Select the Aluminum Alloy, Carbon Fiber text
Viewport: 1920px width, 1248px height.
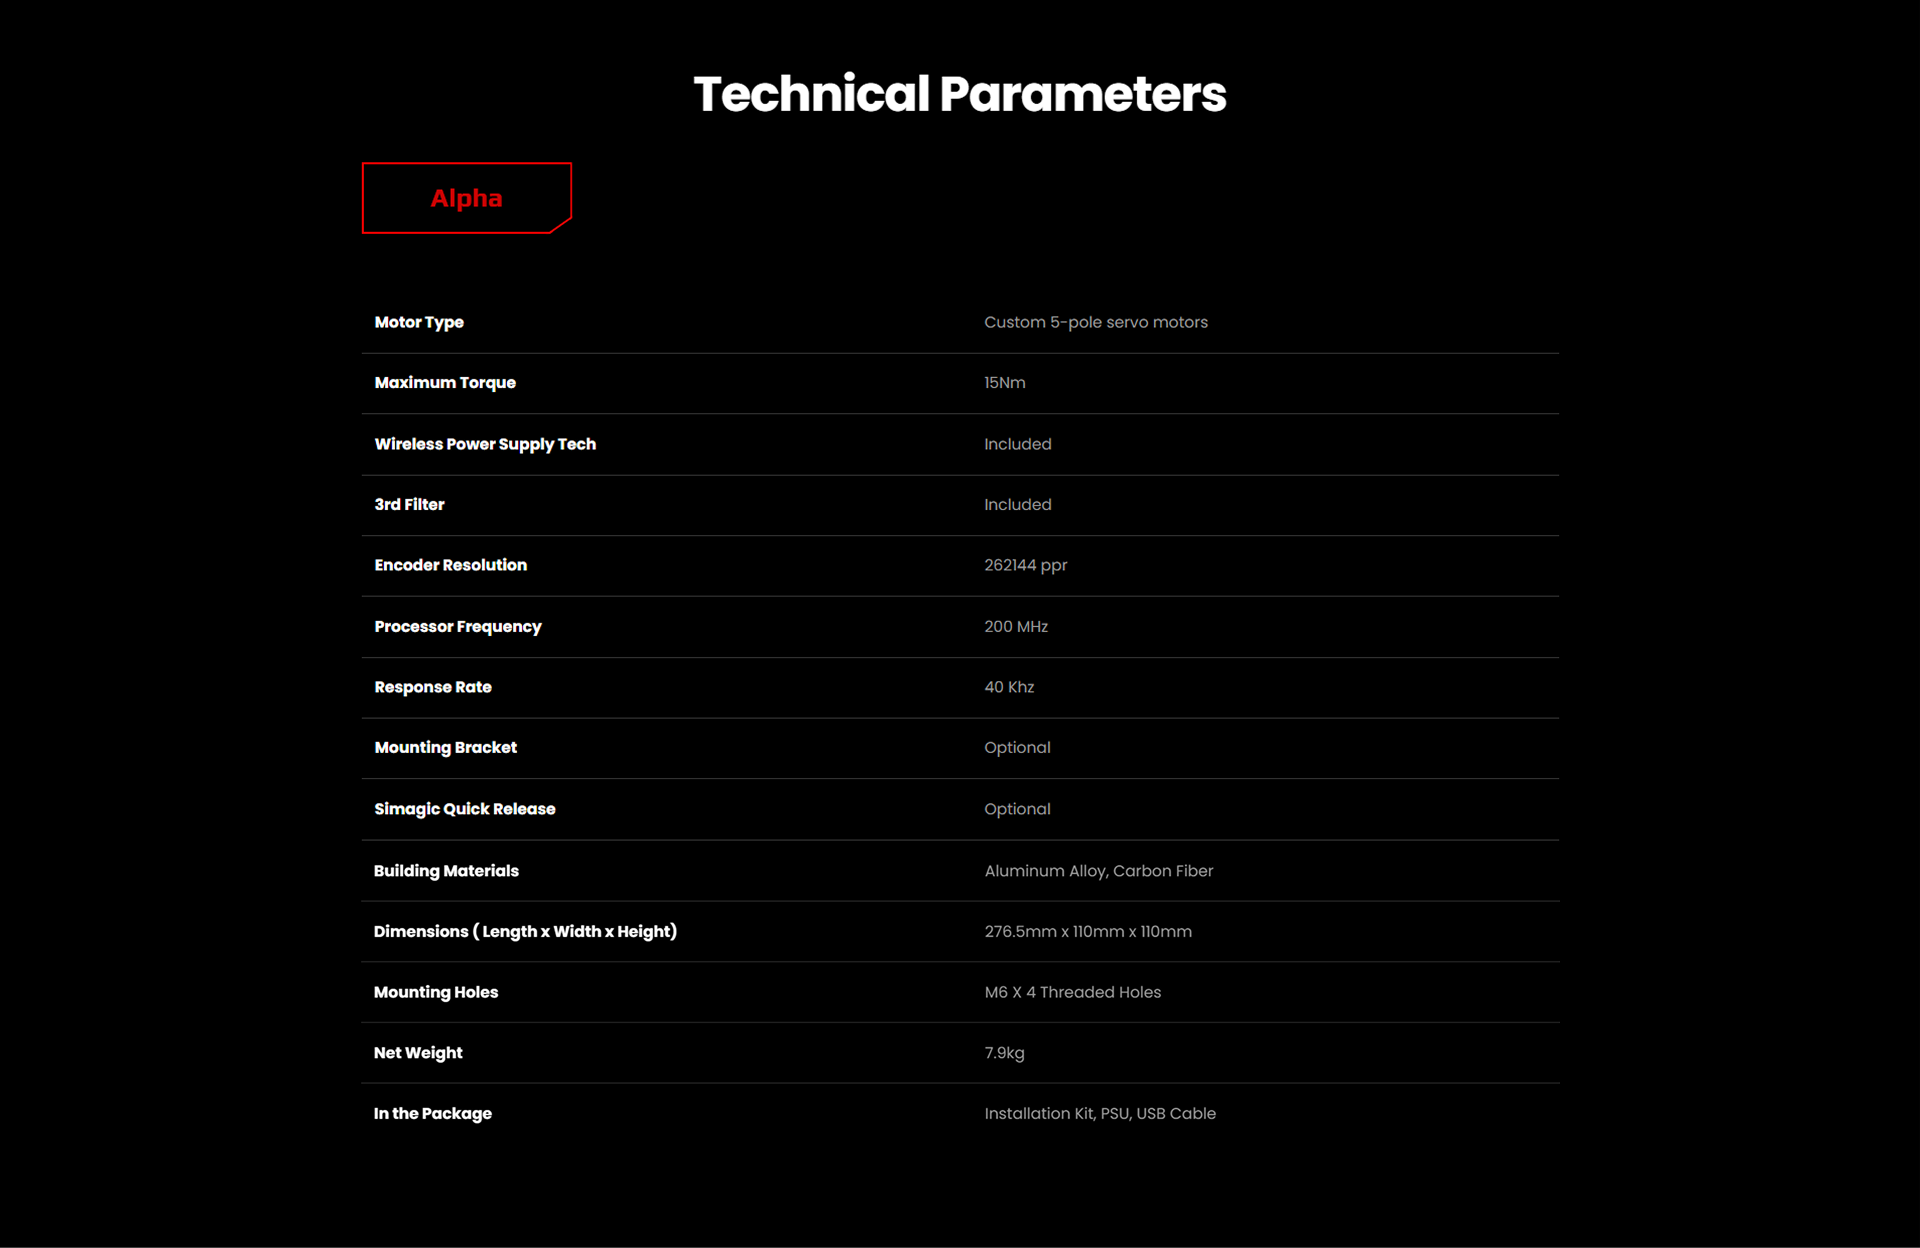[x=1098, y=871]
